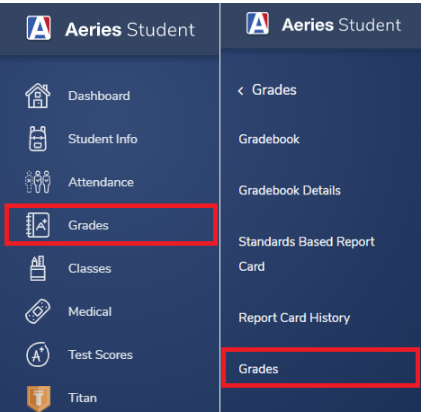This screenshot has height=412, width=424.
Task: Click the Grades notebook icon
Action: (x=38, y=225)
